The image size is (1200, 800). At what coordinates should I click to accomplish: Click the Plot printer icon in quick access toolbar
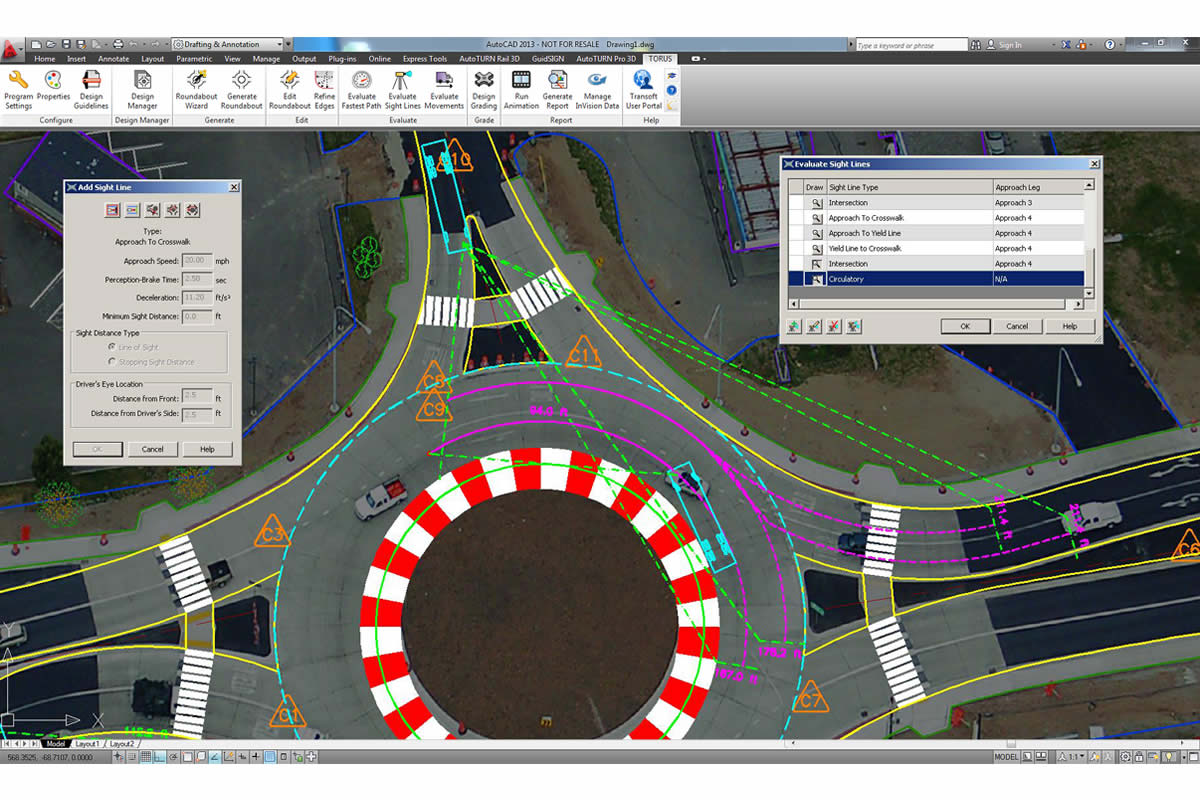118,44
